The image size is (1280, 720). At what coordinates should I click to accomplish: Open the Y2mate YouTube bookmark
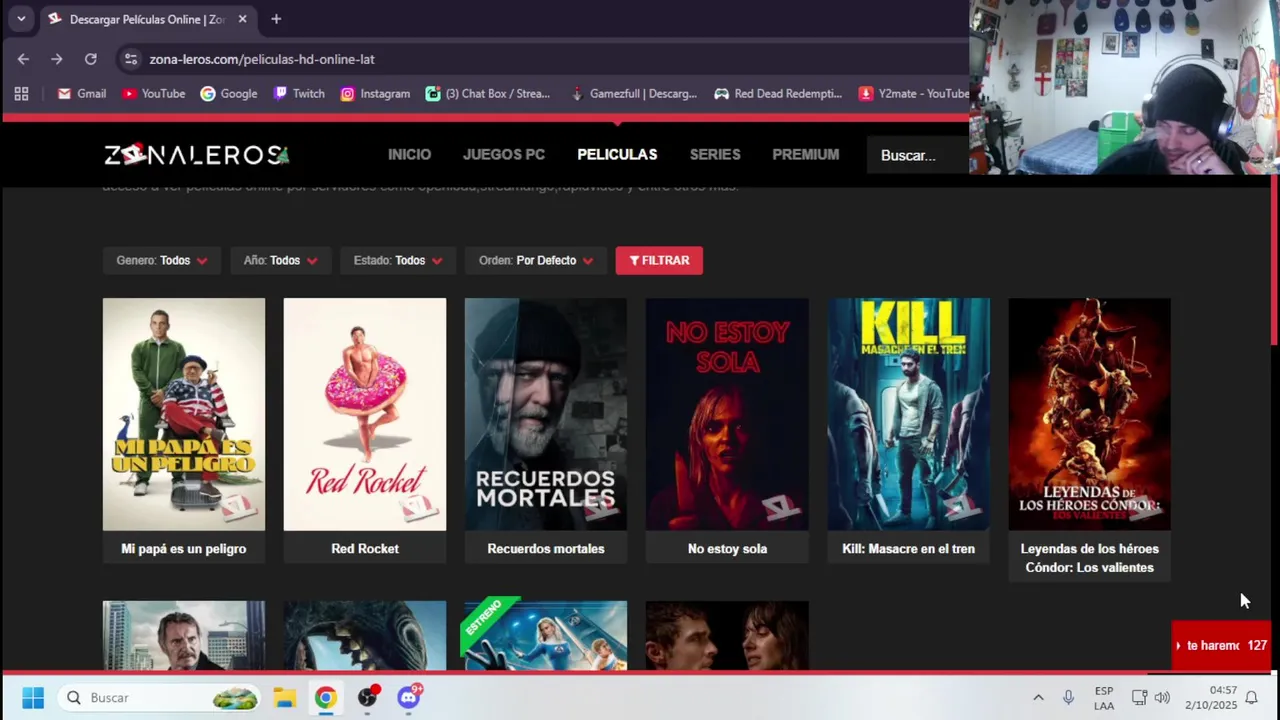pos(913,94)
